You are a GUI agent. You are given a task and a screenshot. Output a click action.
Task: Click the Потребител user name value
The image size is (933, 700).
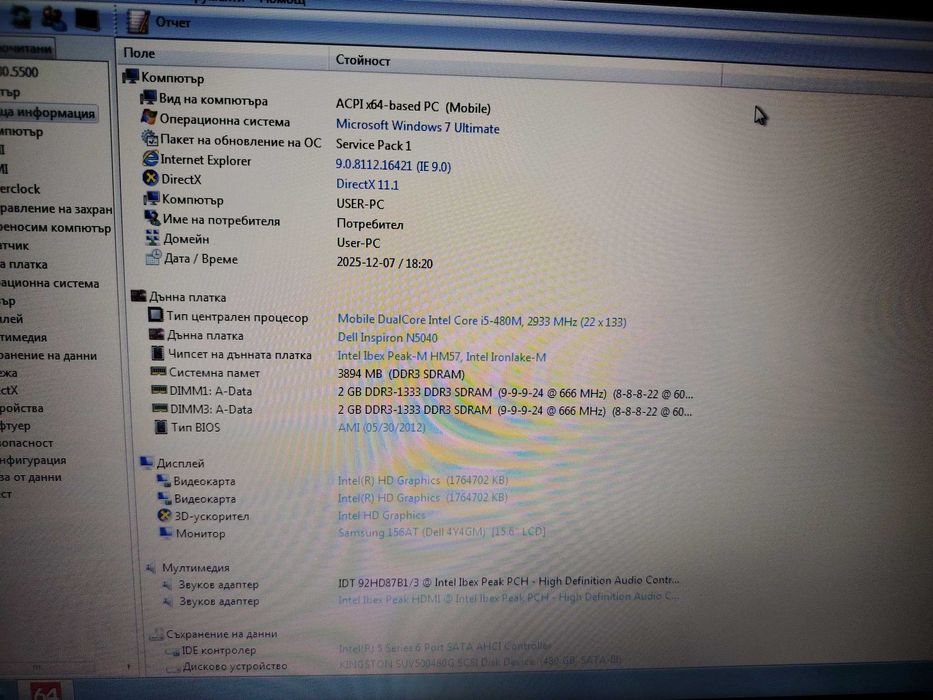pos(370,224)
